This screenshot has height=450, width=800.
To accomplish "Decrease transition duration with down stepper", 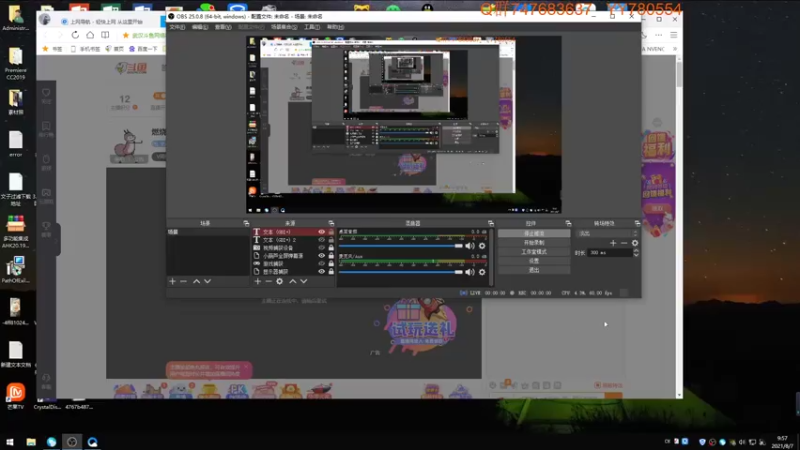I will (636, 255).
